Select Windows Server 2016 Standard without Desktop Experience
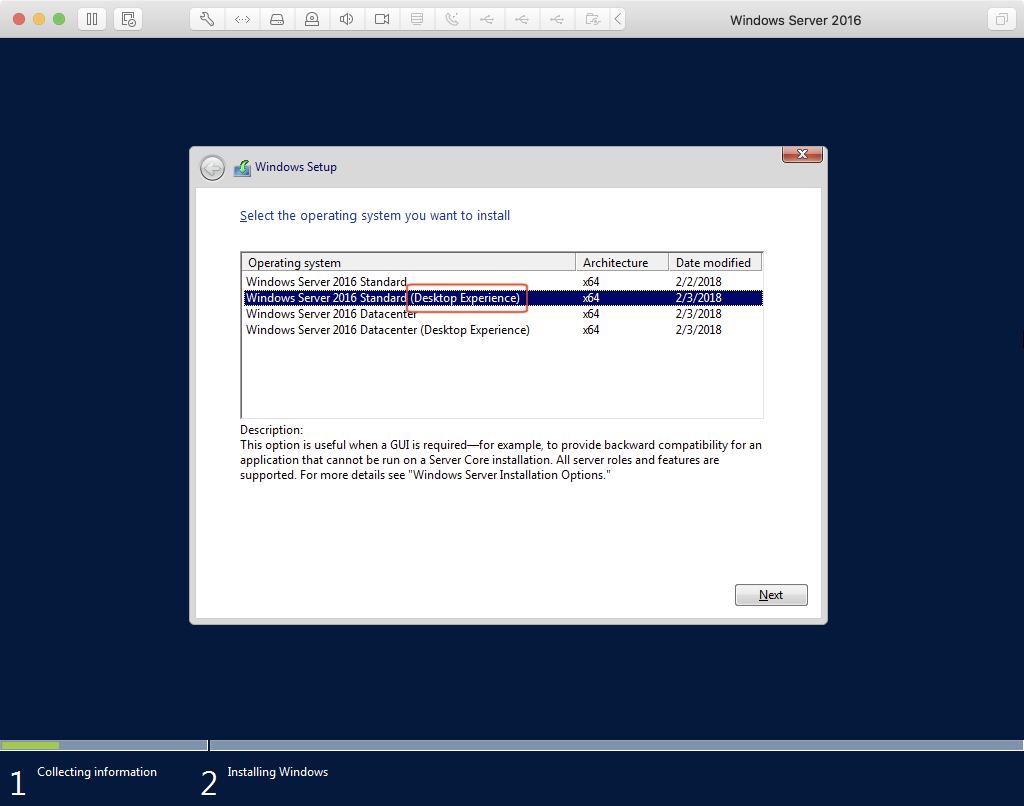The width and height of the screenshot is (1024, 806). click(326, 282)
